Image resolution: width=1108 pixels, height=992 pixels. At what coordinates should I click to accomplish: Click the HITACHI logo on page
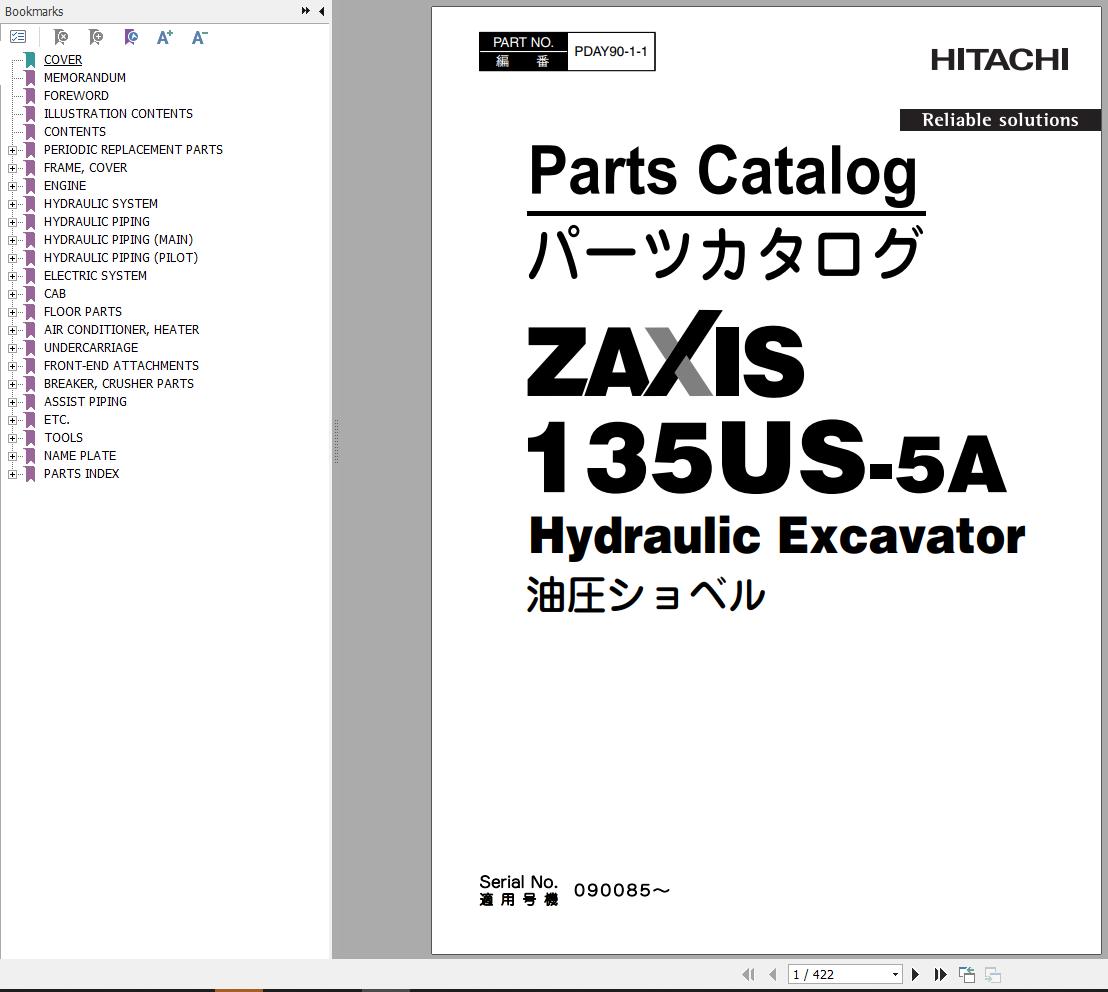[999, 60]
